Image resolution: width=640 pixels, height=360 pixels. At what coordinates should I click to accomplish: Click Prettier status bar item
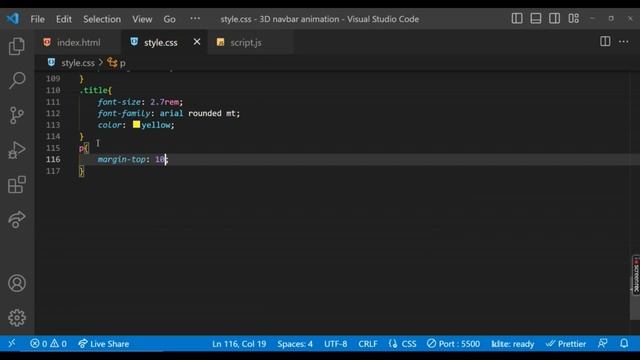(x=566, y=344)
